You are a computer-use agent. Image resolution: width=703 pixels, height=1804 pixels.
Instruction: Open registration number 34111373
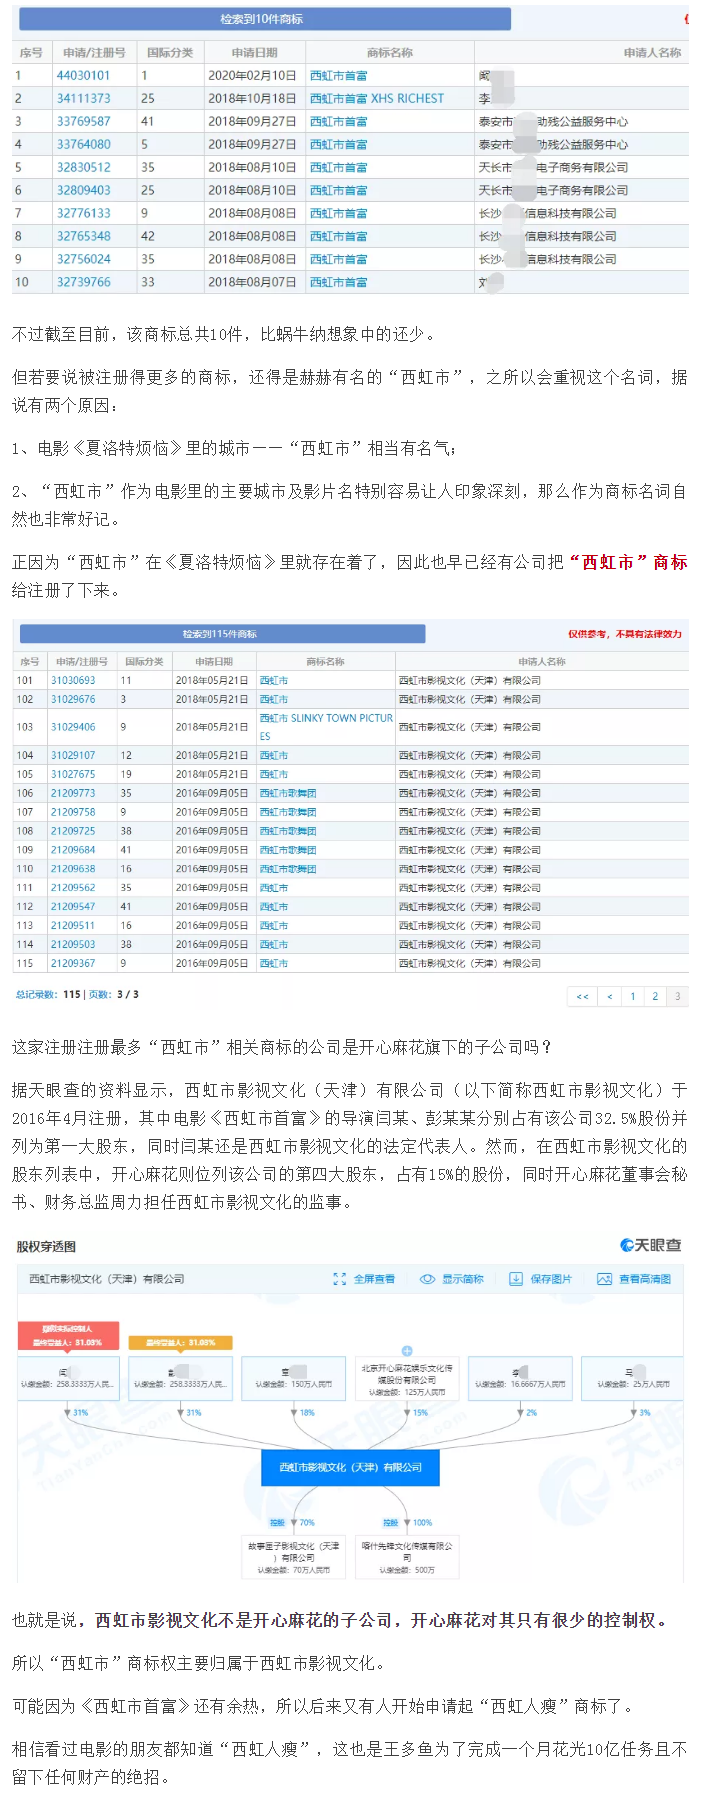[x=83, y=98]
